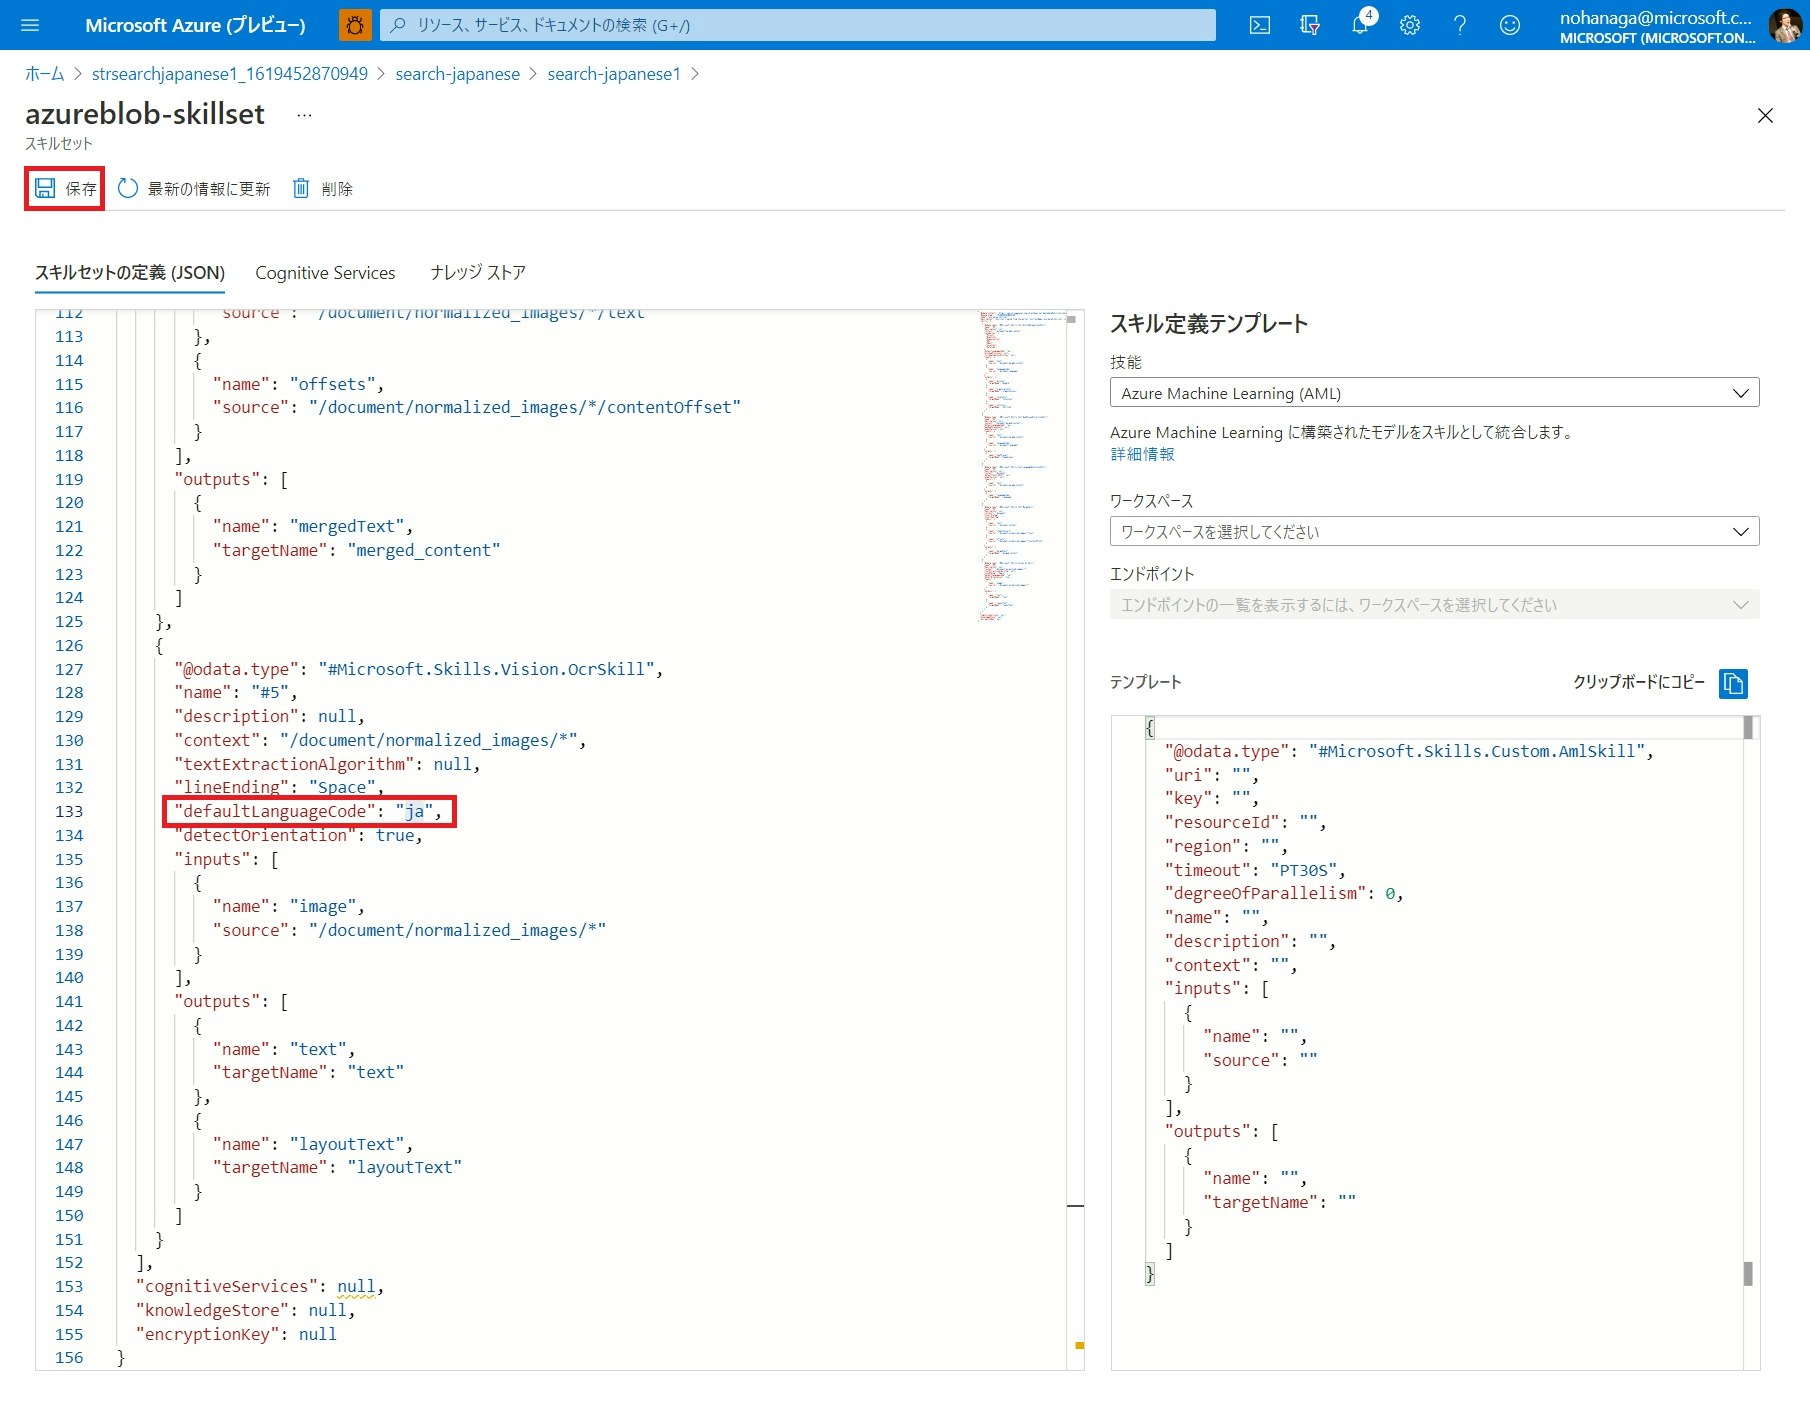Click the 詳細情報 link
The image size is (1810, 1418).
coord(1142,454)
